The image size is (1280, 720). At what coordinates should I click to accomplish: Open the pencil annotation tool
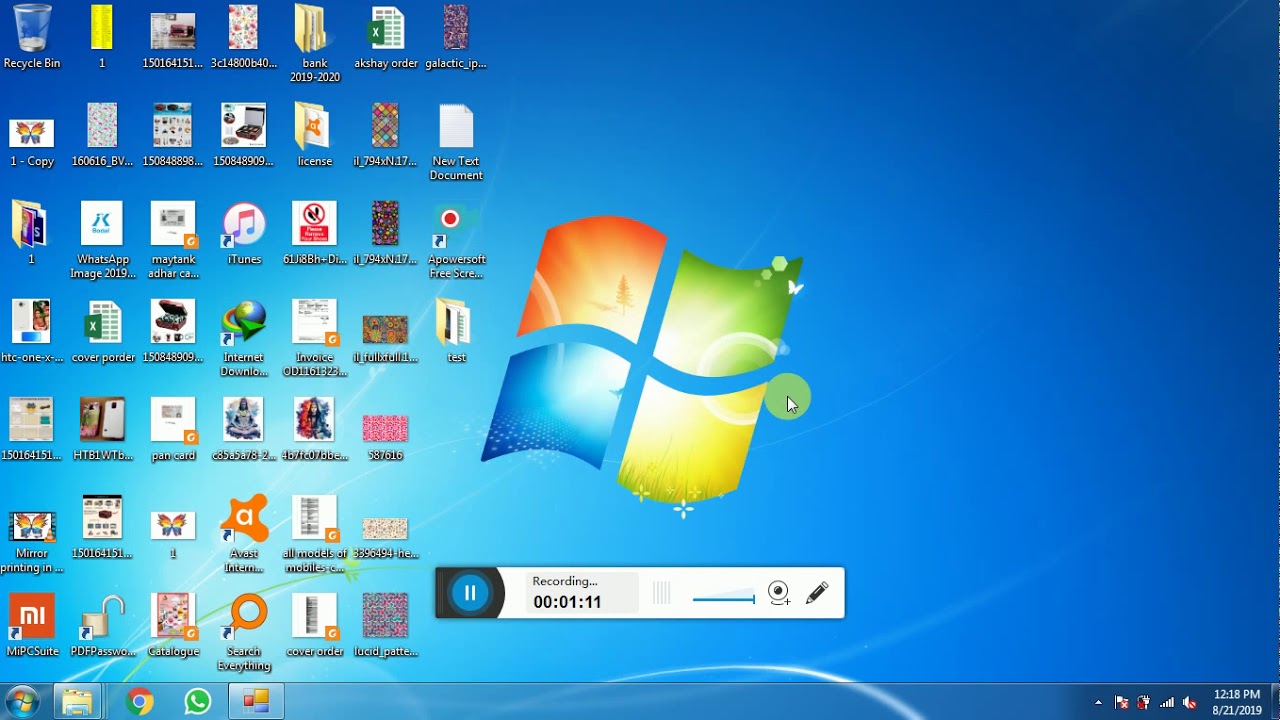pyautogui.click(x=817, y=593)
